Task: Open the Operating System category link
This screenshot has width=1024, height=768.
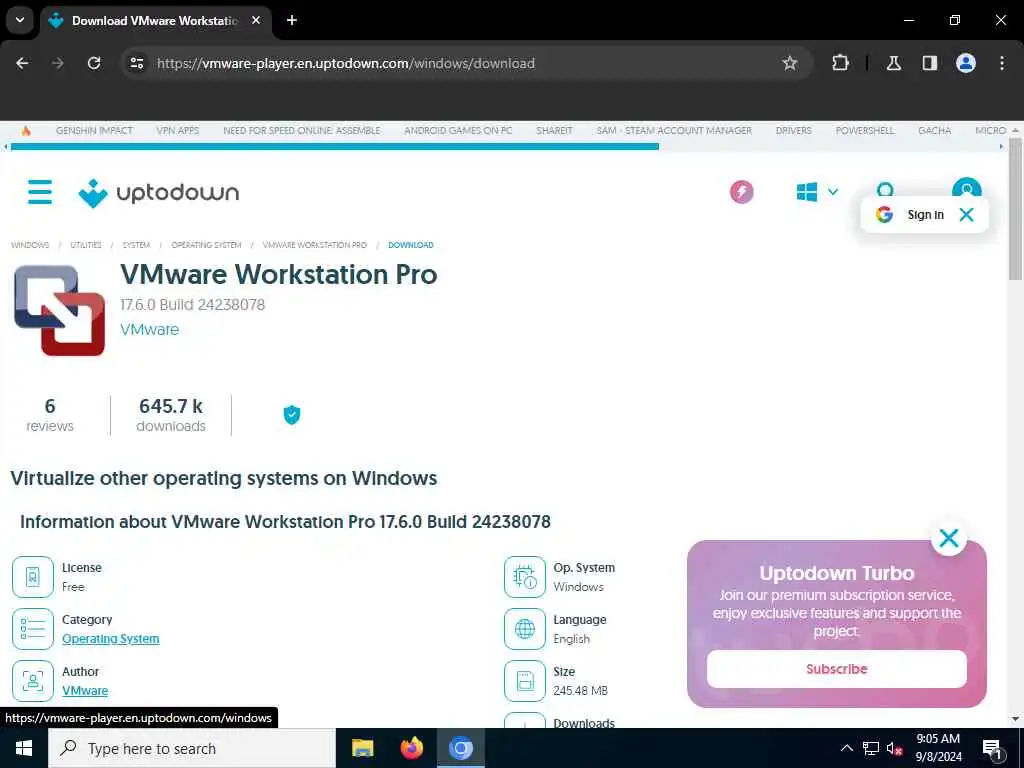Action: pos(110,639)
